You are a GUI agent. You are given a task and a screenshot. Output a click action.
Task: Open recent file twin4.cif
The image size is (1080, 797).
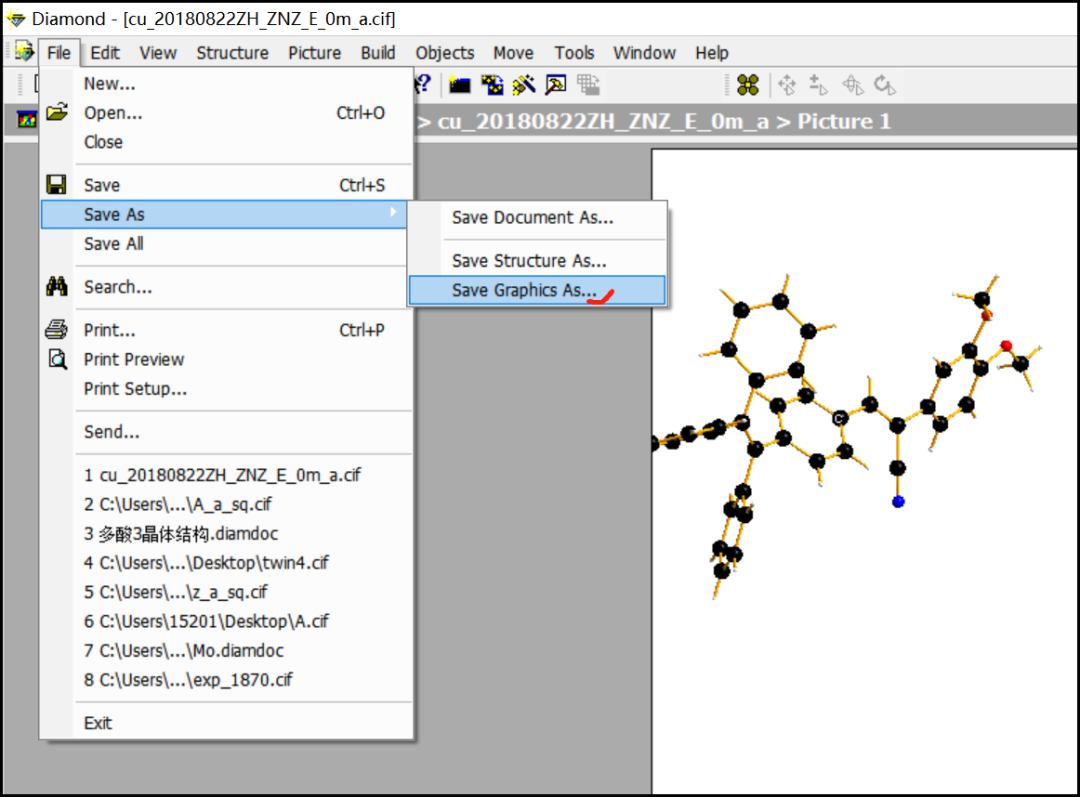tap(206, 563)
